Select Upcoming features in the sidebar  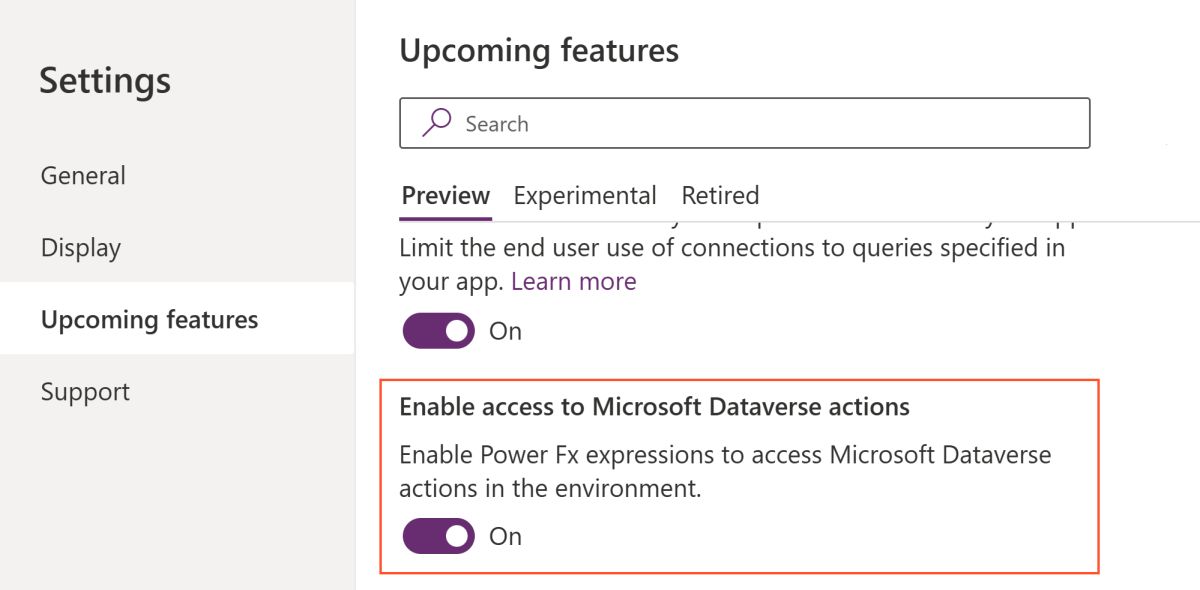click(150, 320)
